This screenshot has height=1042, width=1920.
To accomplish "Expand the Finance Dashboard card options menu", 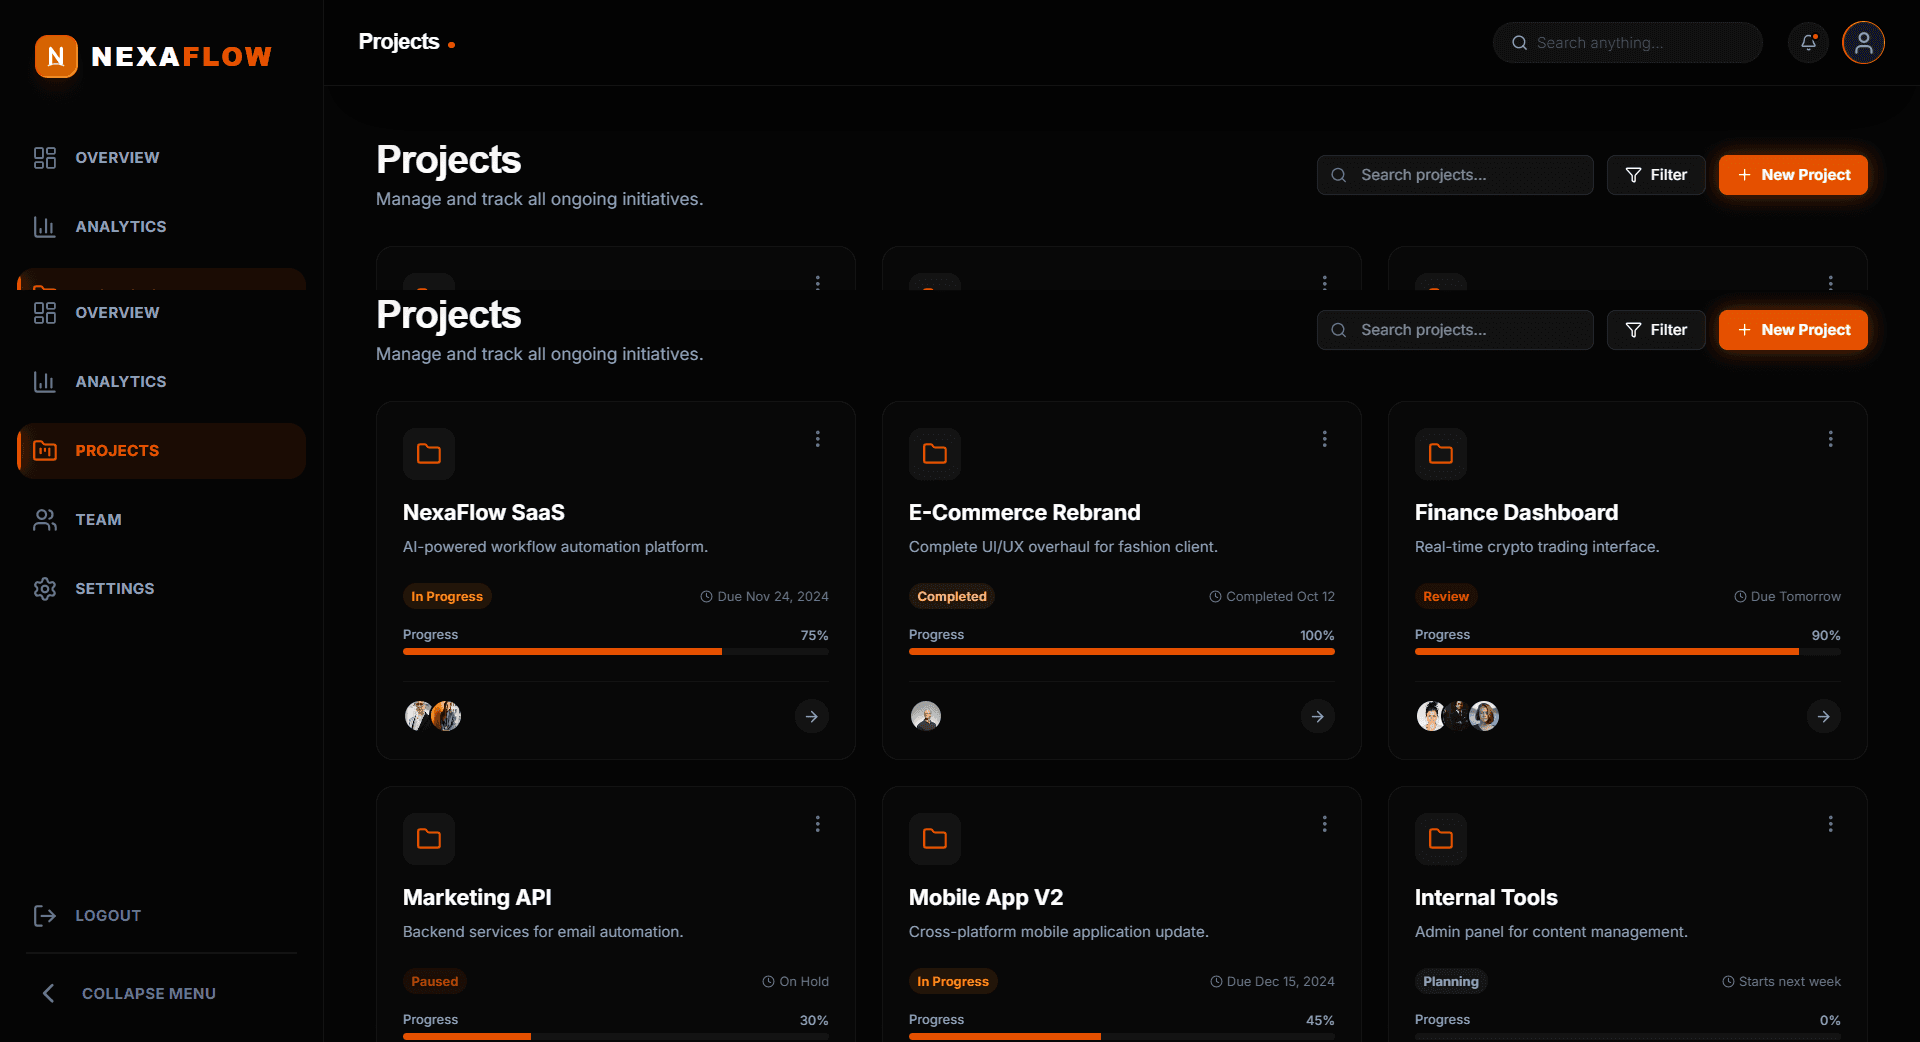I will tap(1830, 439).
